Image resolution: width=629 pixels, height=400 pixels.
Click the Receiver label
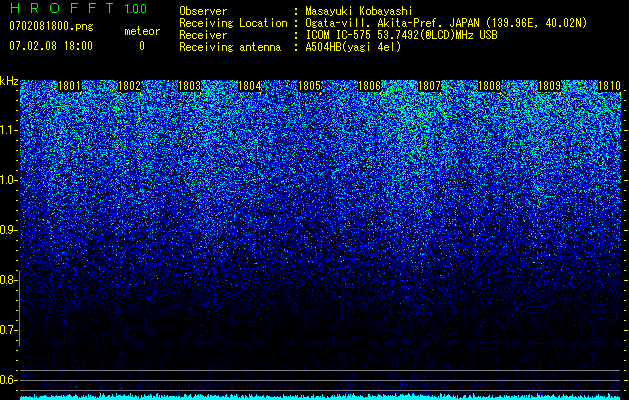203,35
